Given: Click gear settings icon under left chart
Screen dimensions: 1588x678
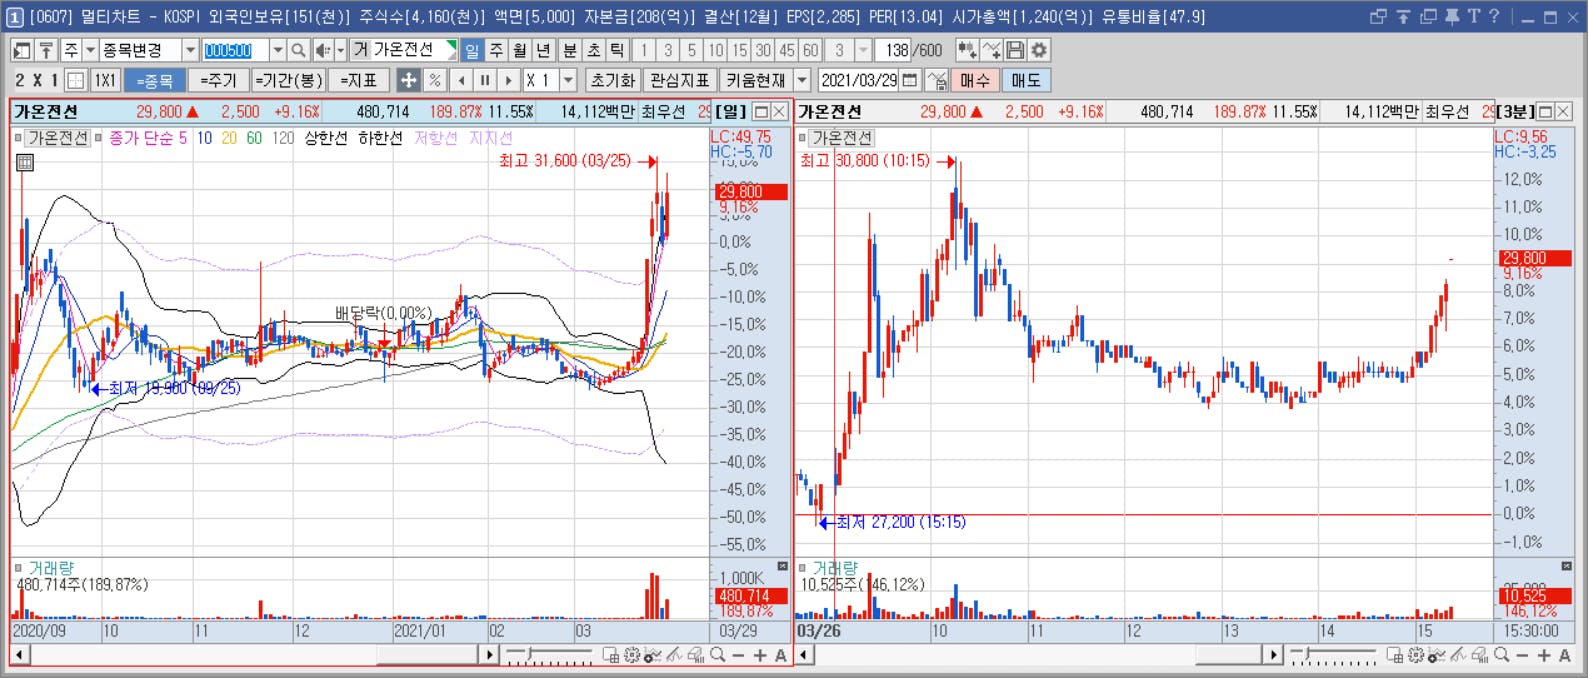Looking at the screenshot, I should coord(632,655).
